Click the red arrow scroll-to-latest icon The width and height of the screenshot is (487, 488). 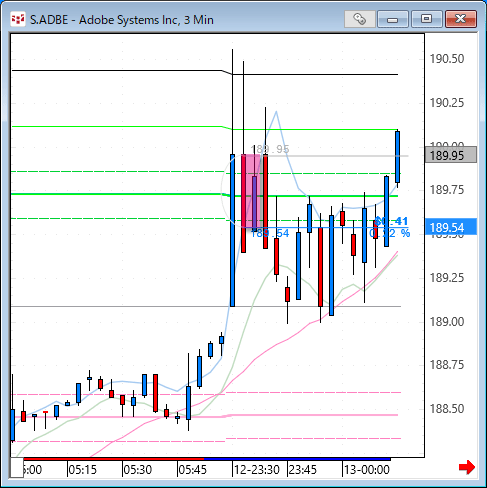[x=467, y=467]
